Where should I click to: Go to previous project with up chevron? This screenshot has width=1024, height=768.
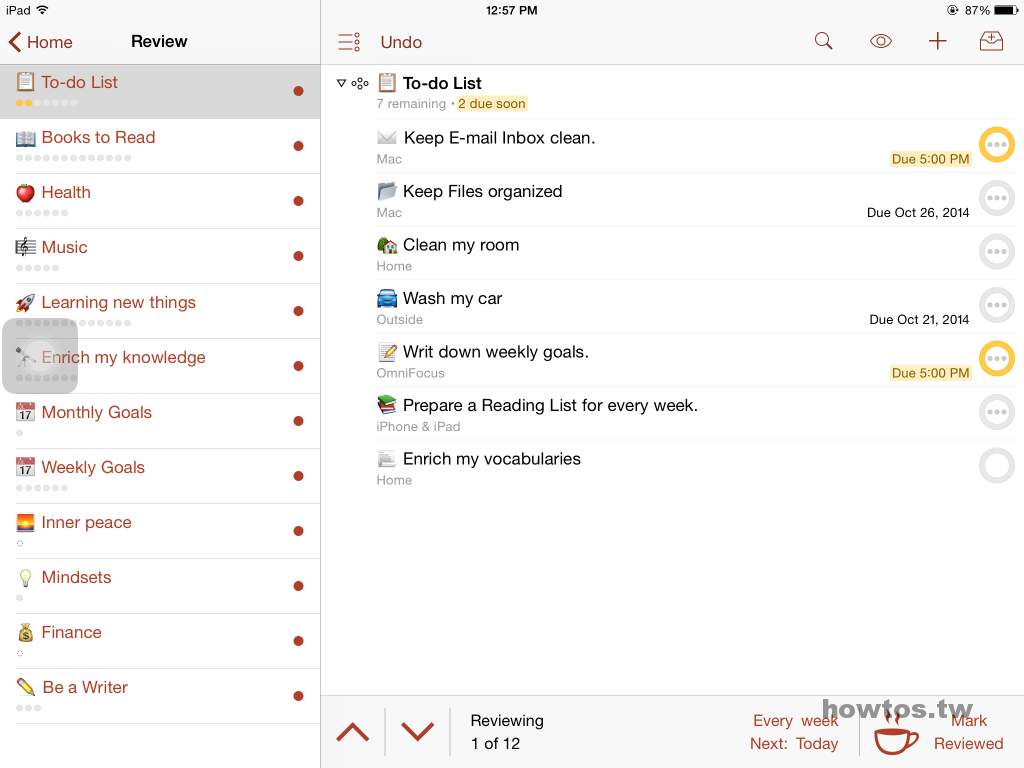(x=353, y=732)
